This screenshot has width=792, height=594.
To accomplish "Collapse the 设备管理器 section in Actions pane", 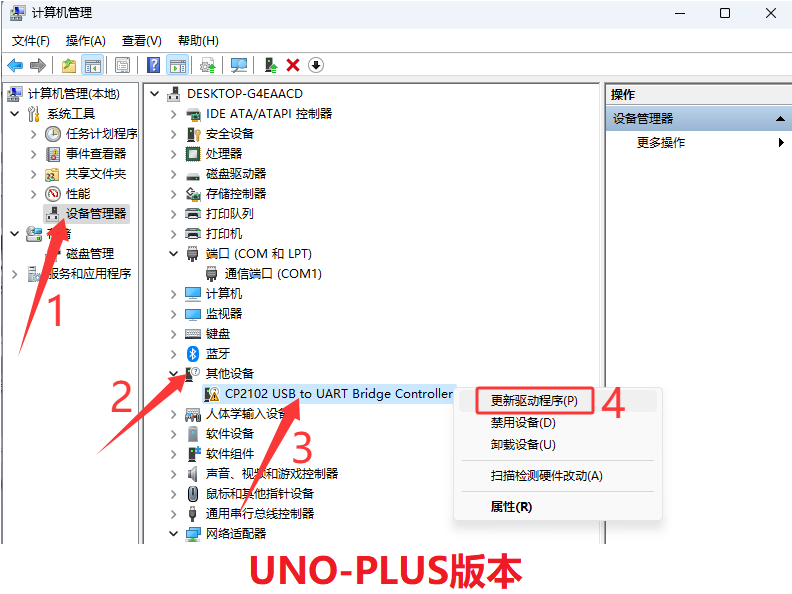I will [780, 119].
